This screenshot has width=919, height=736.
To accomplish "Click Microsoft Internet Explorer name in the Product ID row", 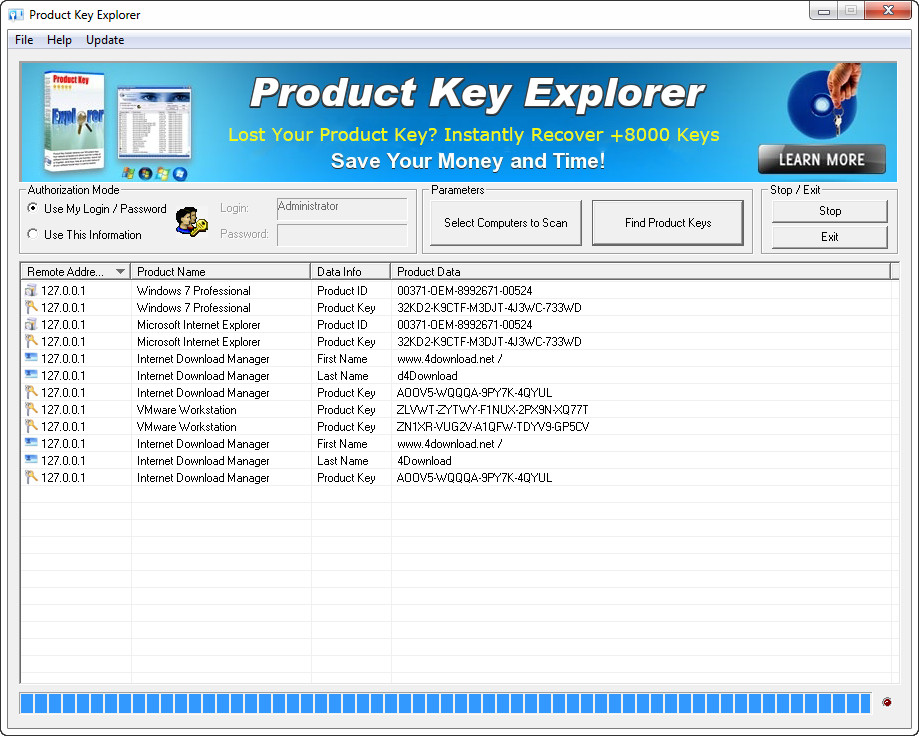I will (x=199, y=325).
